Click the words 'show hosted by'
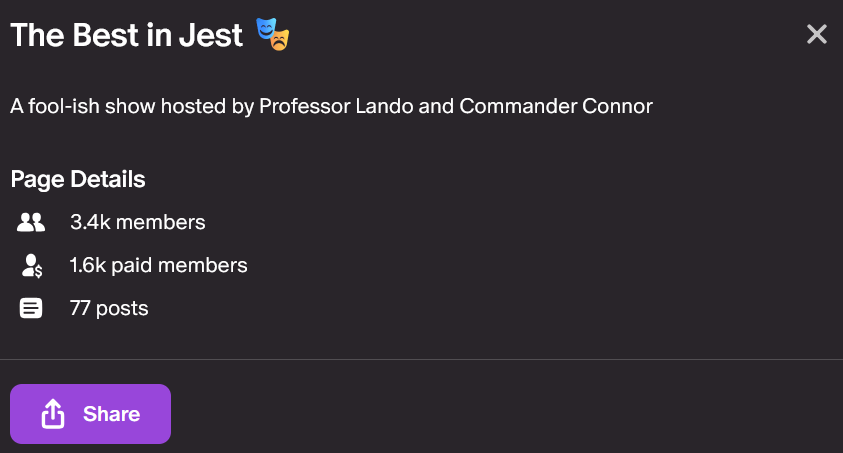 tap(180, 106)
